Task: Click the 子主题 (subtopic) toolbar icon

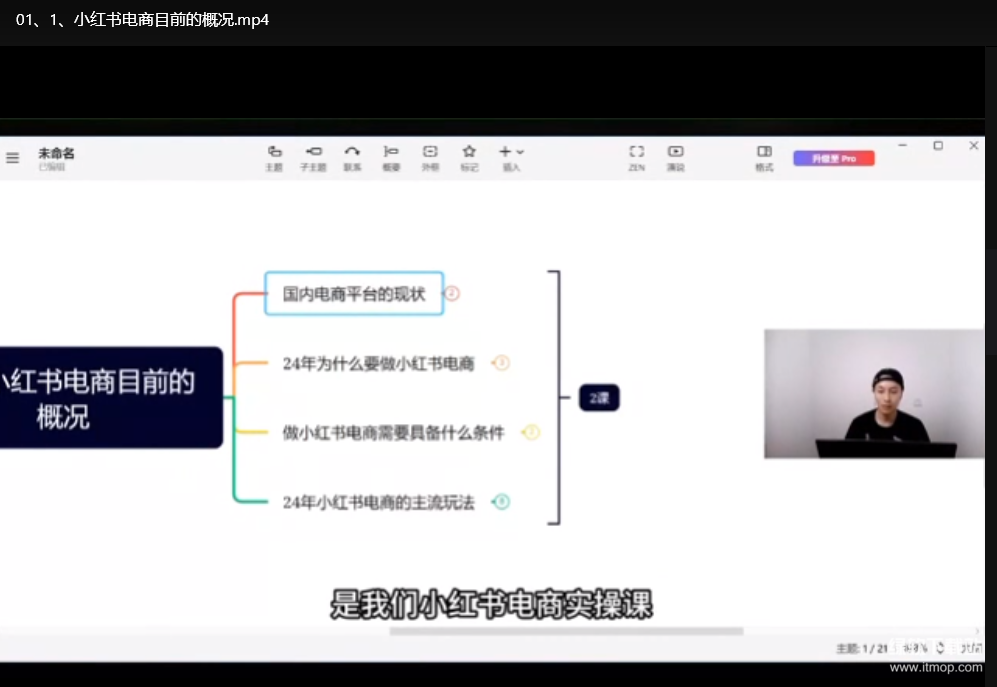Action: coord(313,158)
